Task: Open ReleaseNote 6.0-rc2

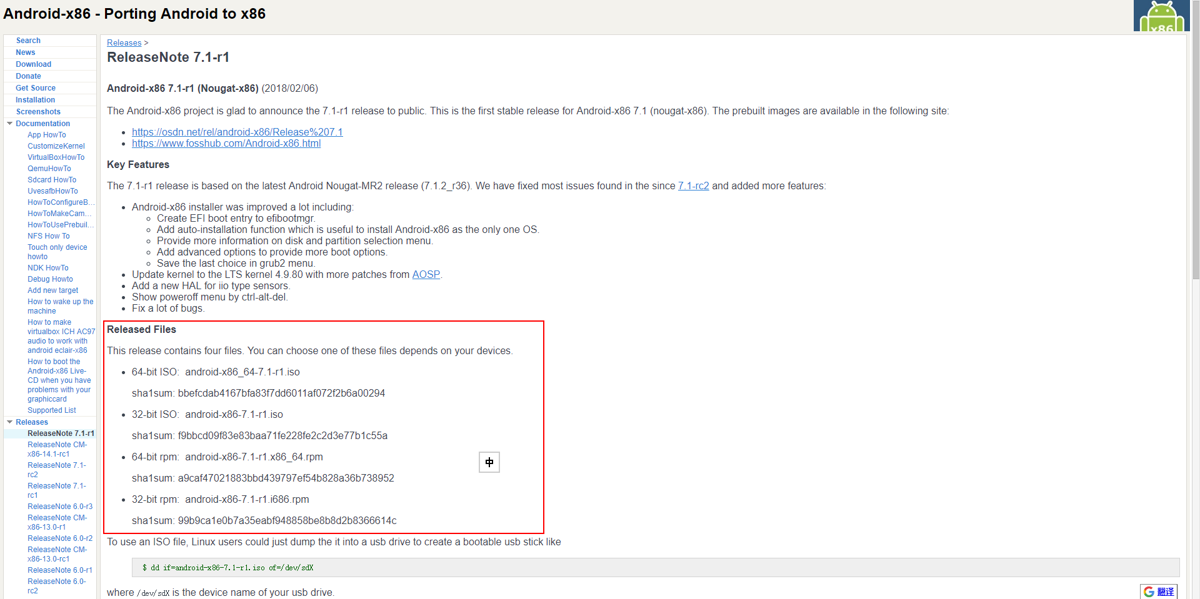Action: pyautogui.click(x=57, y=586)
